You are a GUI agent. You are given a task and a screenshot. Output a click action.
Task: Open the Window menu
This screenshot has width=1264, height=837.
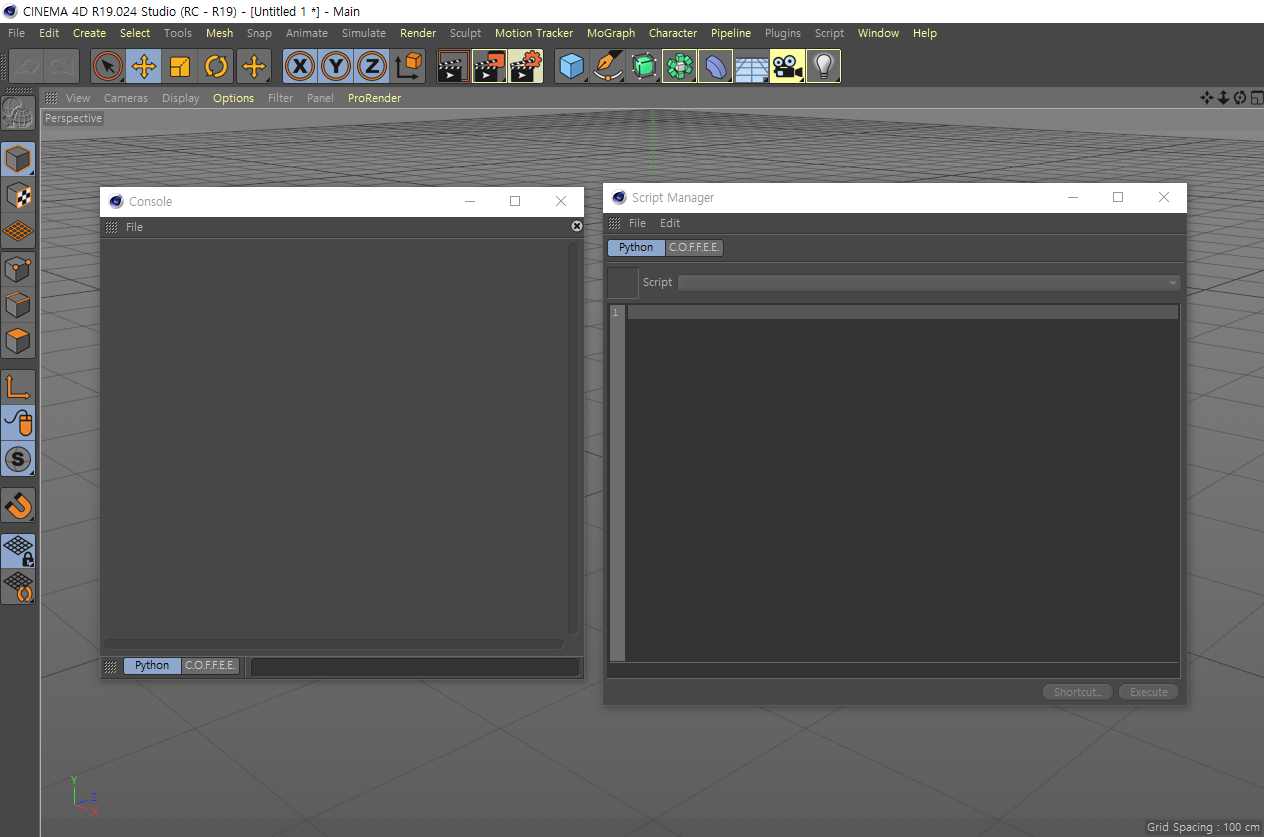[x=878, y=33]
